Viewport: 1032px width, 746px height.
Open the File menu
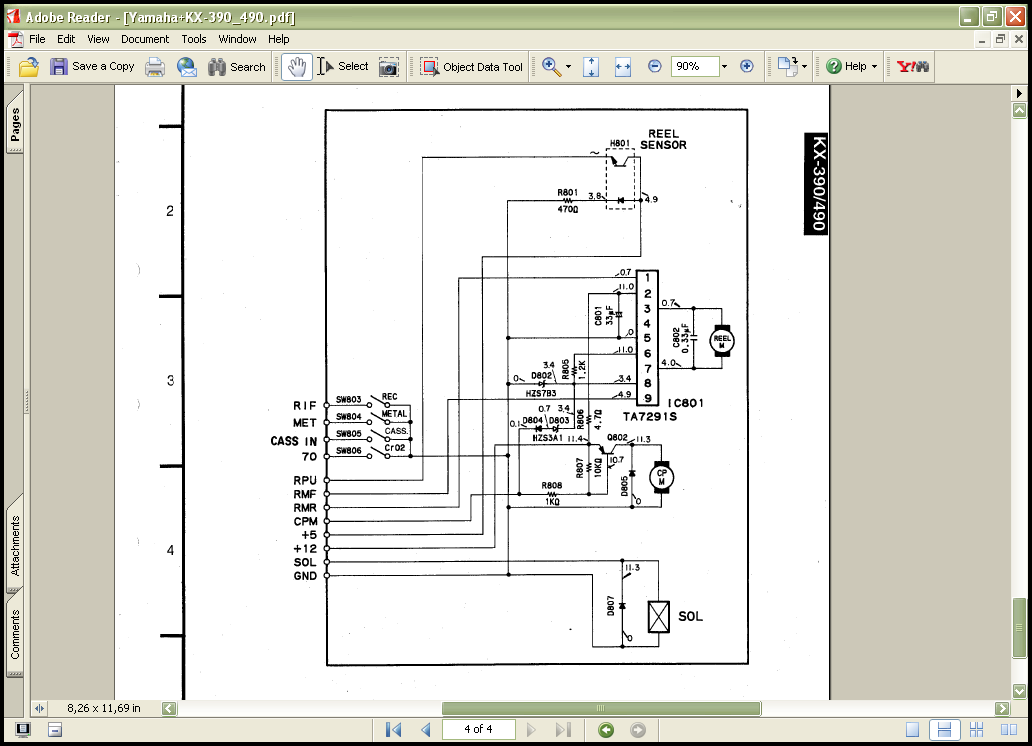38,40
